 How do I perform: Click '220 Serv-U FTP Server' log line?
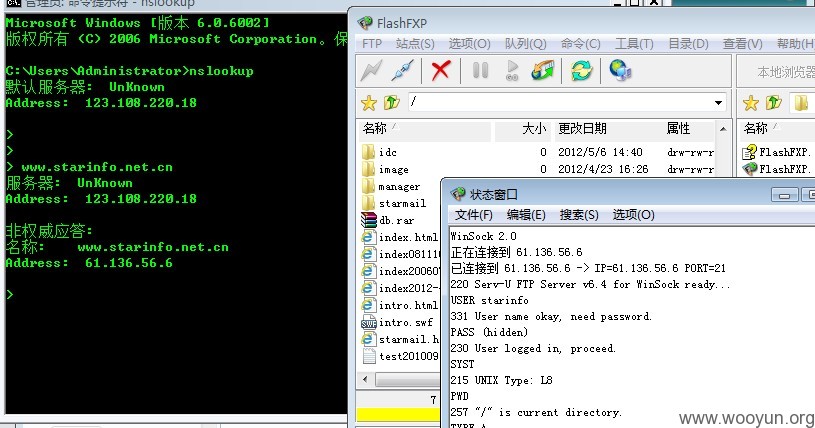[x=590, y=284]
